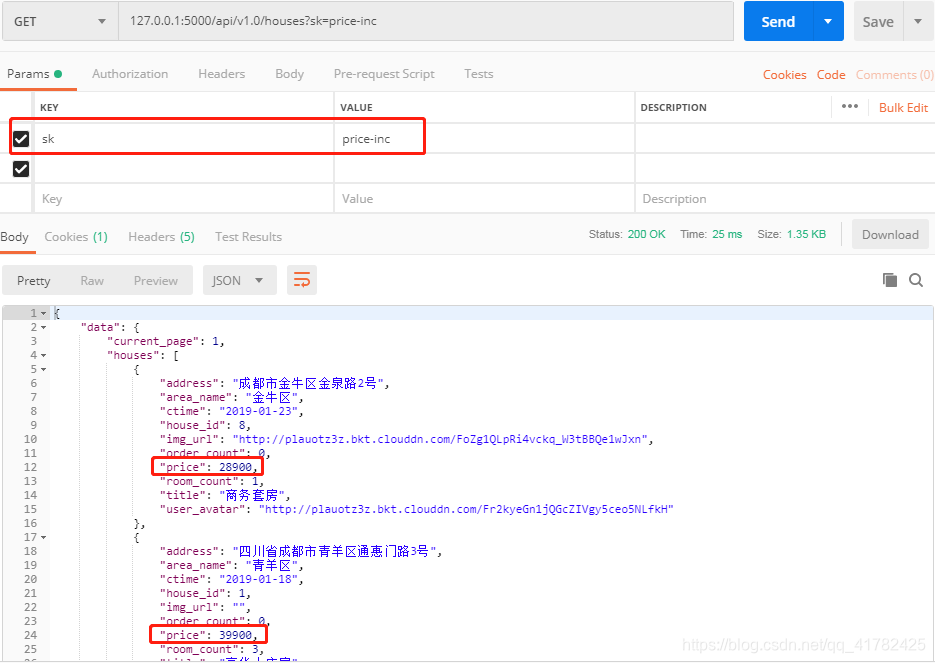Image resolution: width=935 pixels, height=663 pixels.
Task: Click the DESCRIPTION column header
Action: (673, 107)
